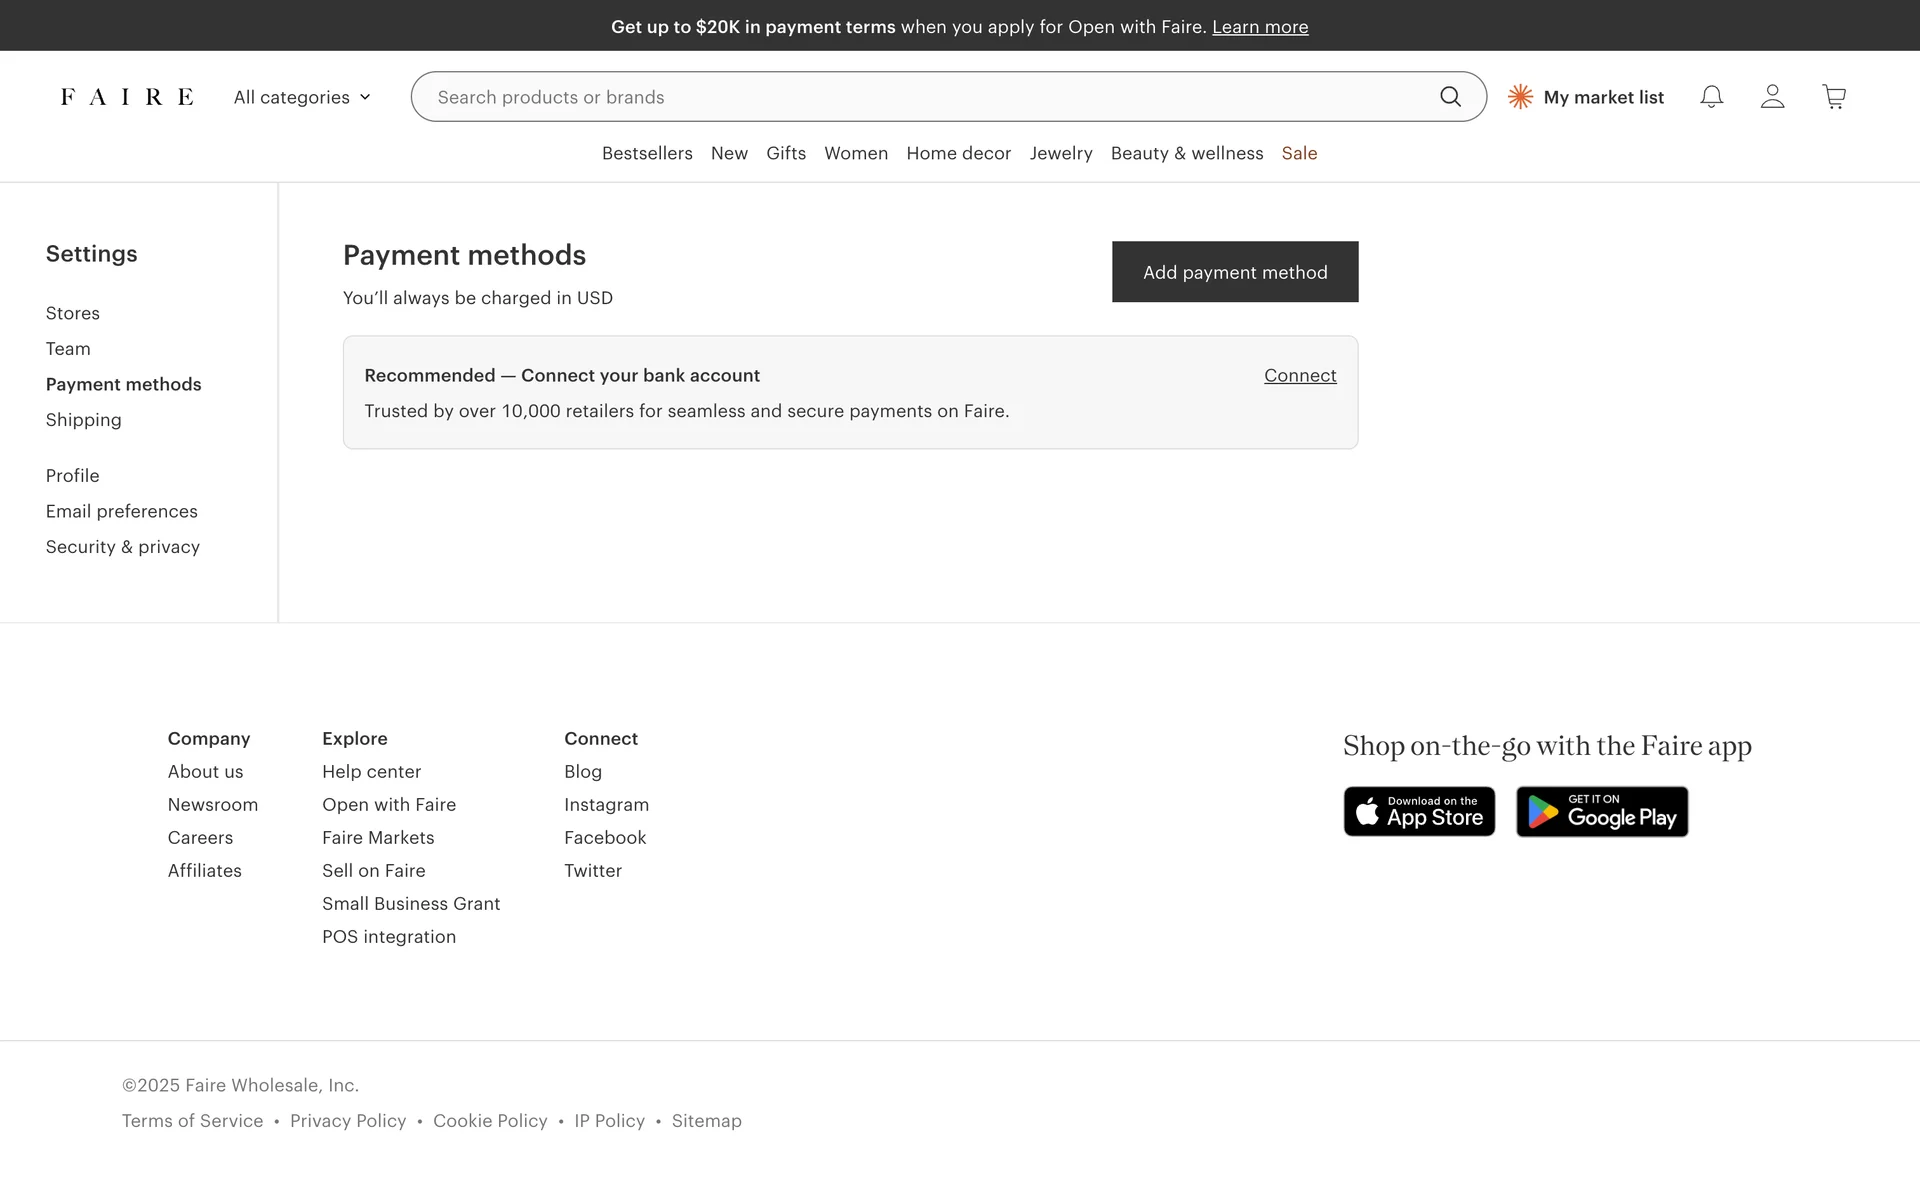The image size is (1920, 1200).
Task: Click Connect to link bank account
Action: tap(1299, 376)
